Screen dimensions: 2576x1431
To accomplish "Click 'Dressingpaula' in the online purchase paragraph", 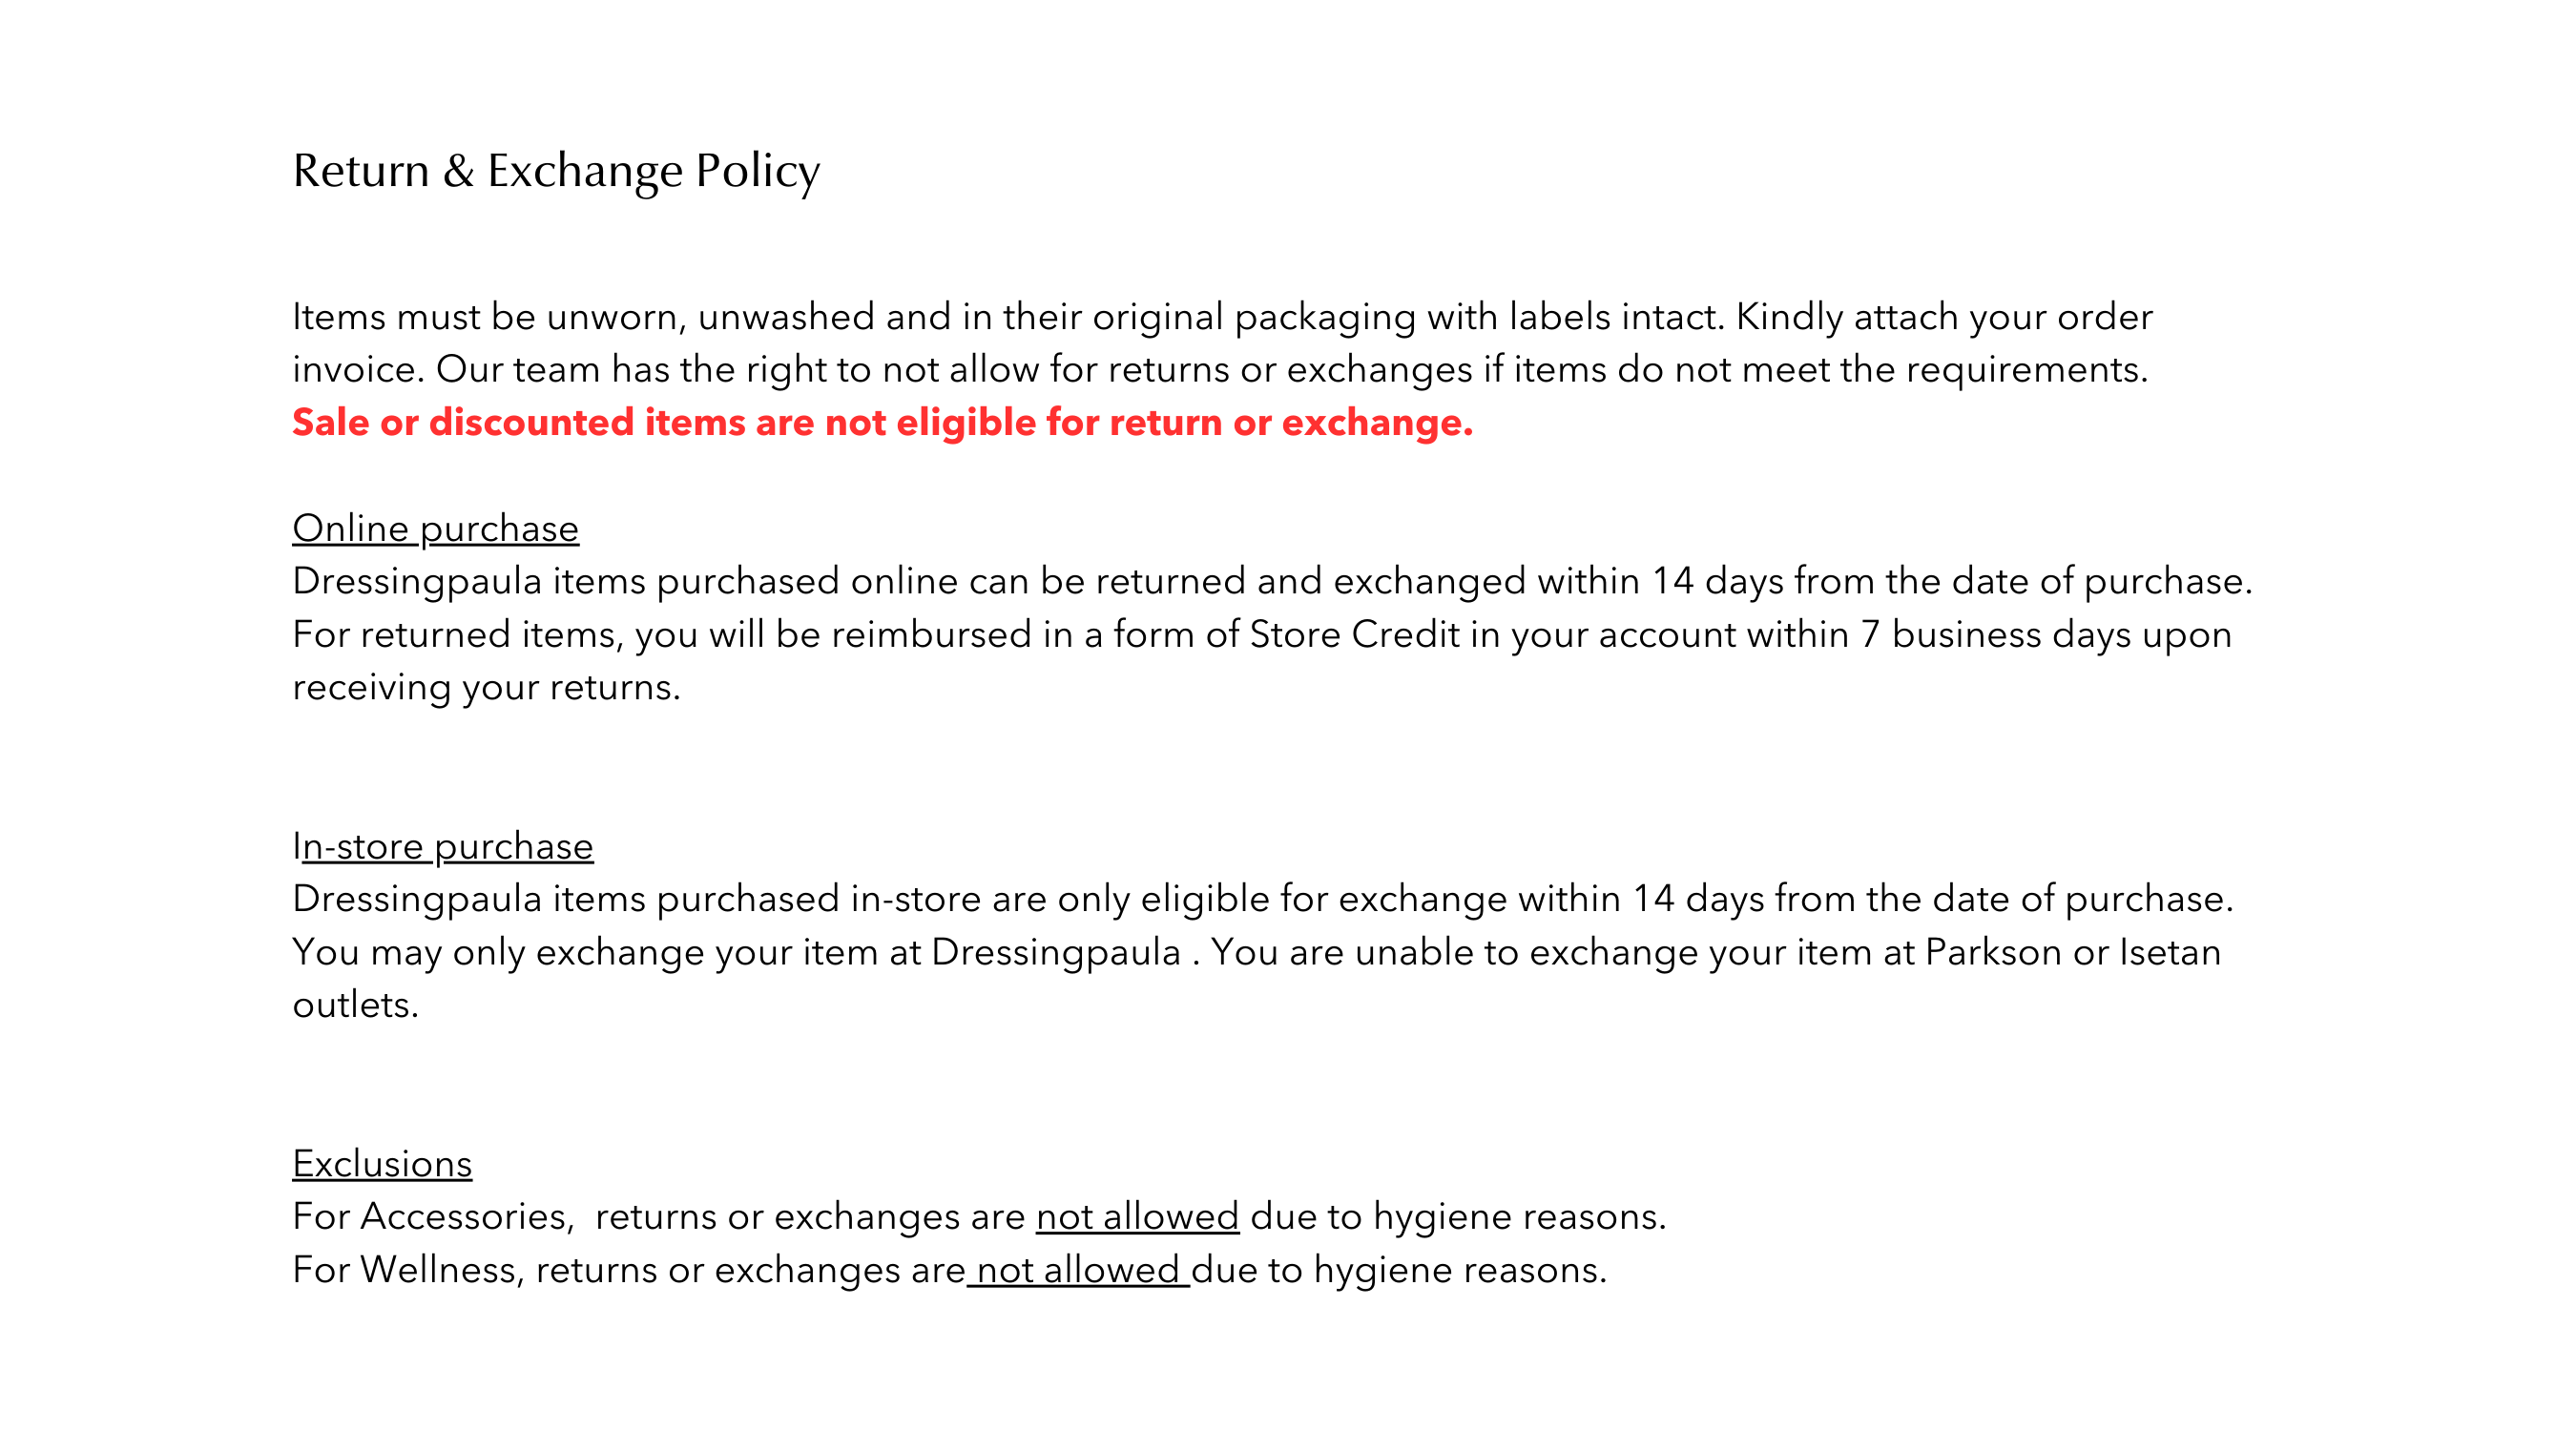I will (x=417, y=582).
